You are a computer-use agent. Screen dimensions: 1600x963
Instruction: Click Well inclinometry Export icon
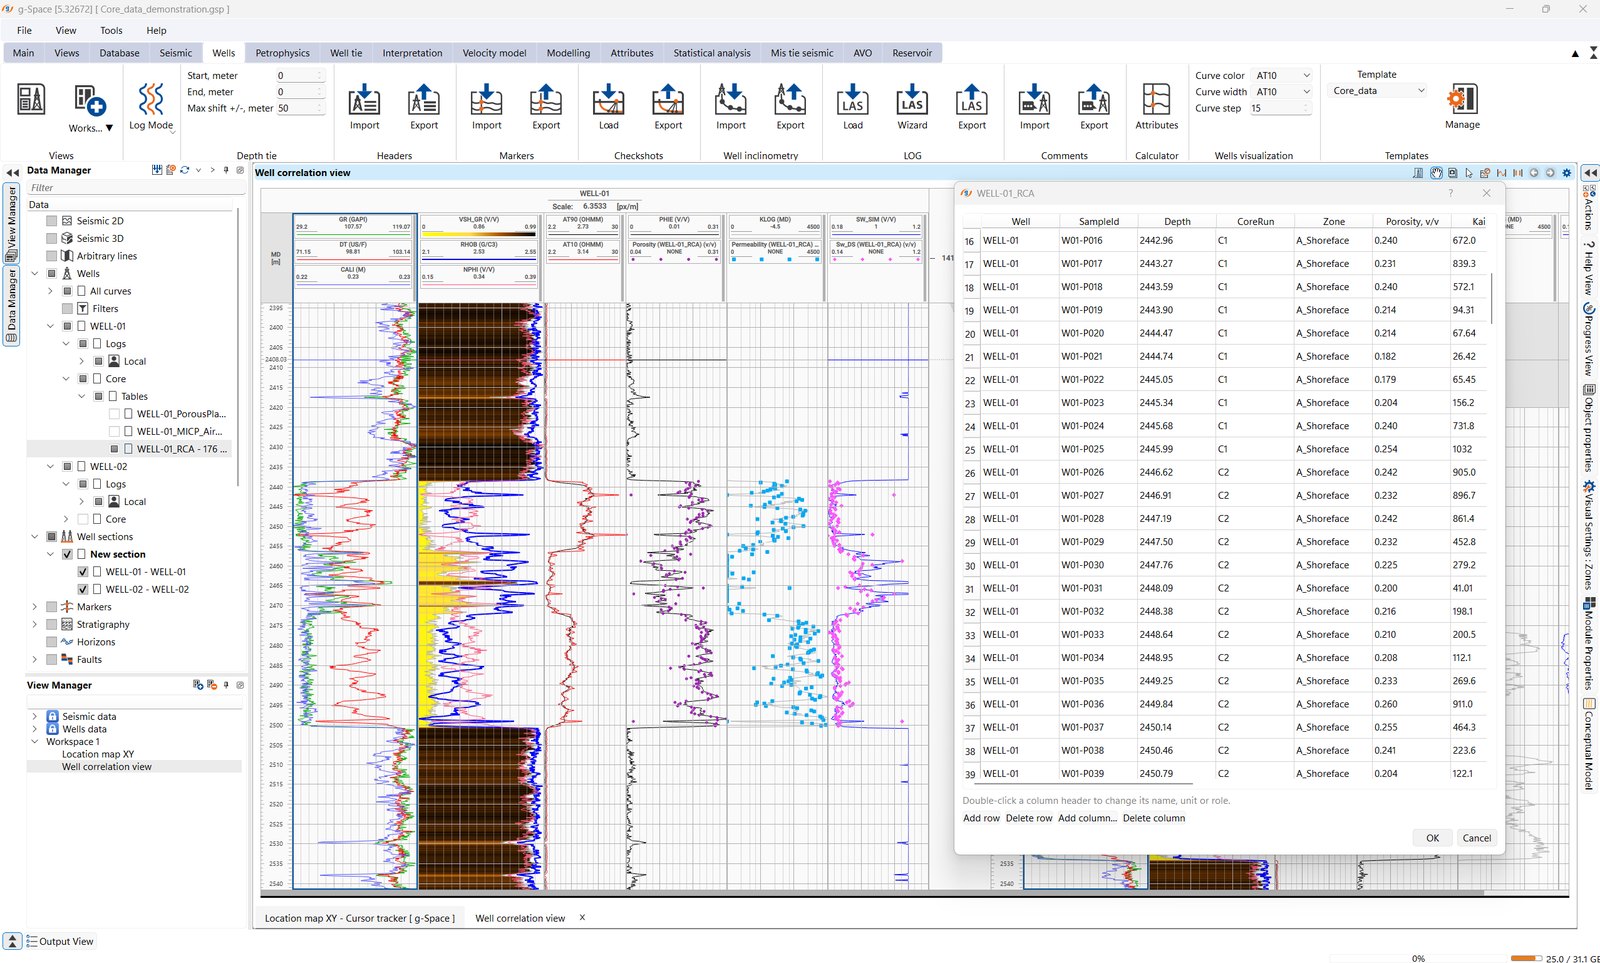(x=790, y=100)
